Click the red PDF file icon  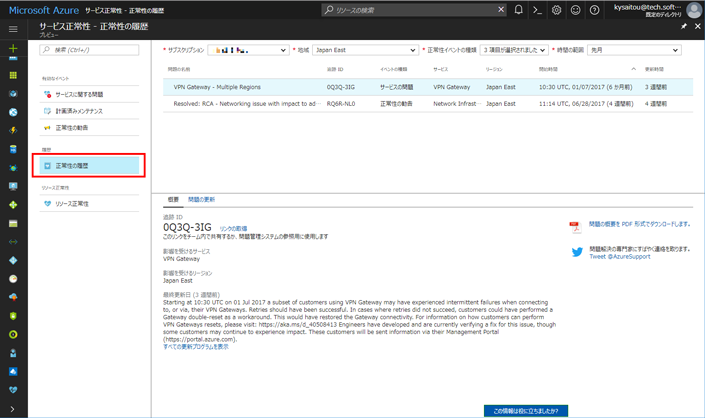pos(575,227)
